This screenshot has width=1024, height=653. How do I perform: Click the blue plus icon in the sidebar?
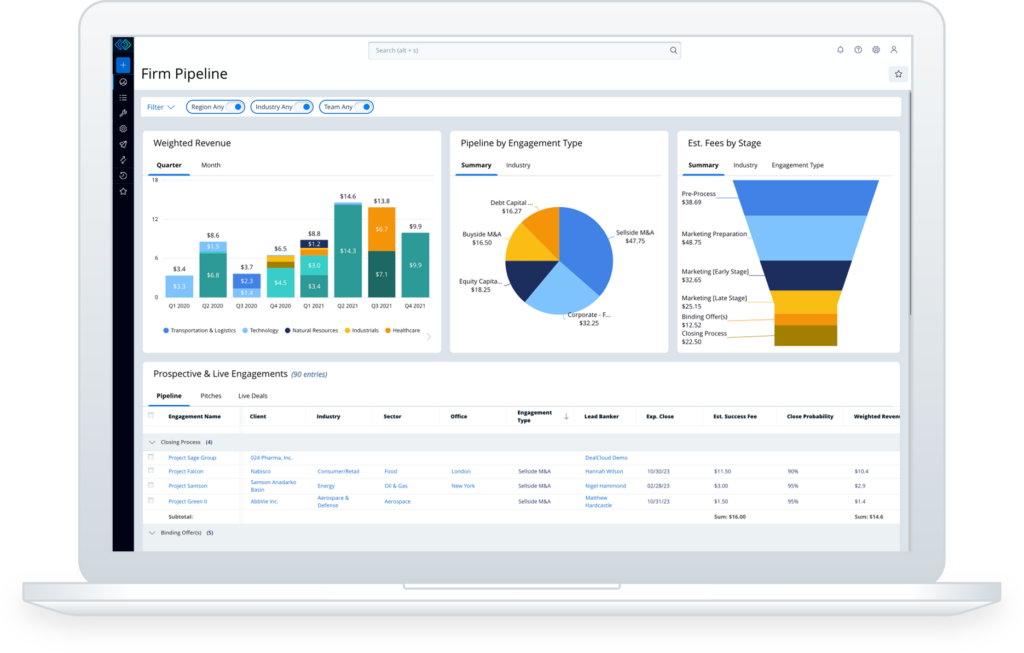[x=122, y=64]
